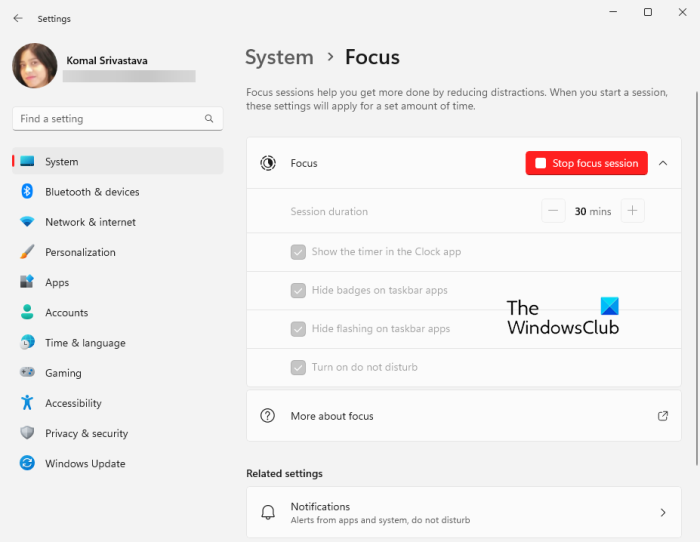Screen dimensions: 700x542
Task: Select Time & language in sidebar
Action: 85,343
